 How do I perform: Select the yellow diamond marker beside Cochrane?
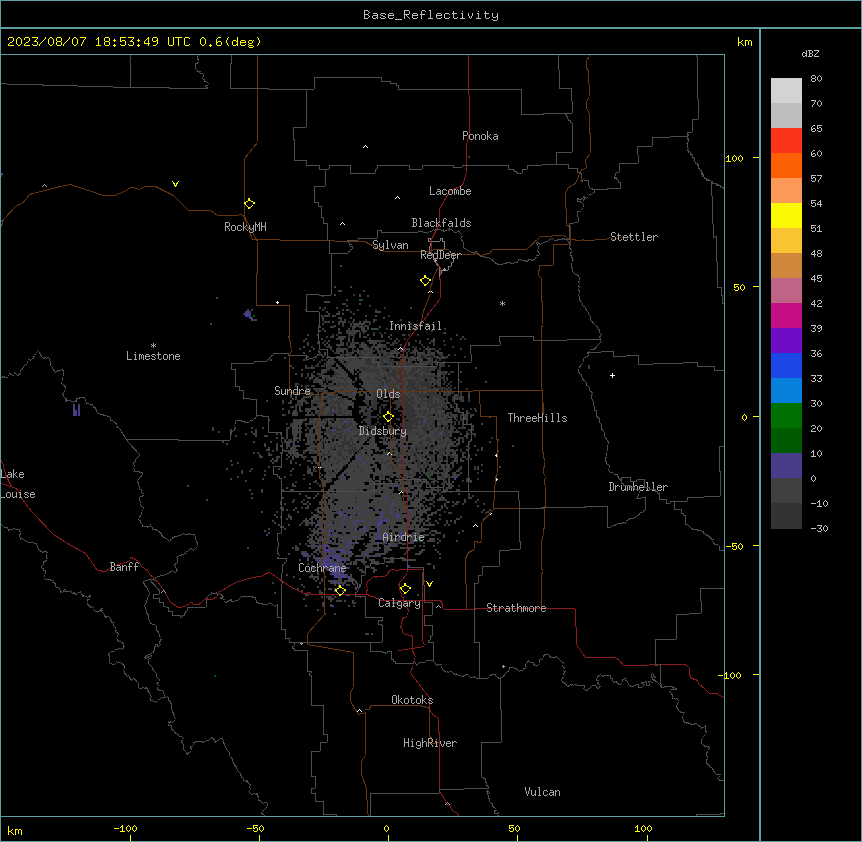[x=340, y=590]
